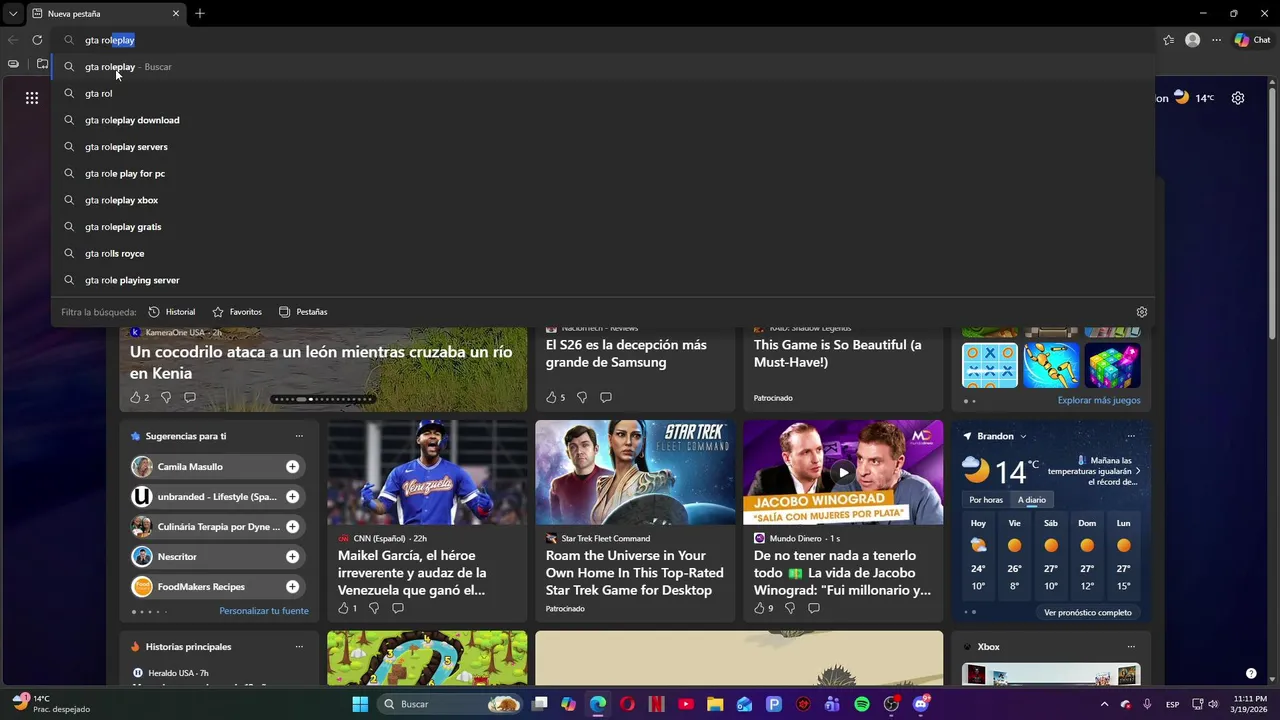Select suggestion 'gta rol'

tap(603, 93)
